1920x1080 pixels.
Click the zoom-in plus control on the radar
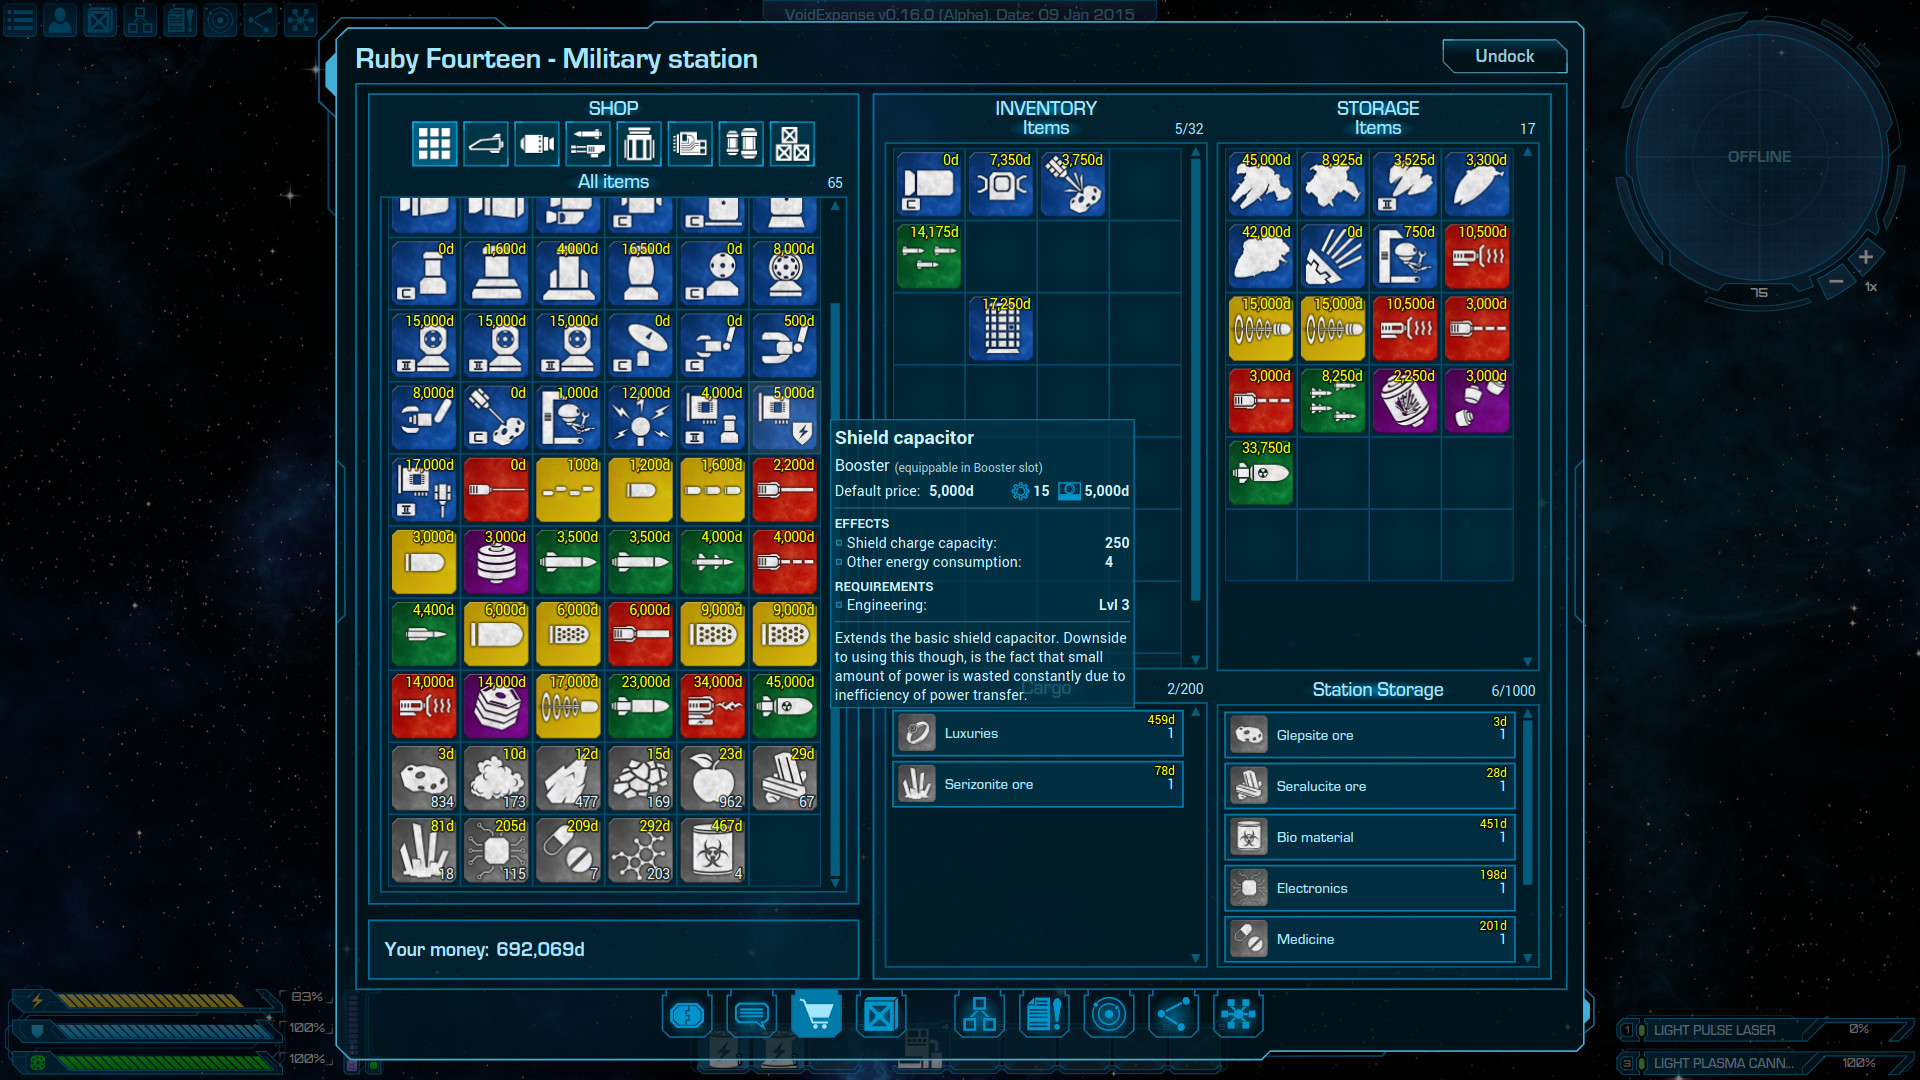1865,257
